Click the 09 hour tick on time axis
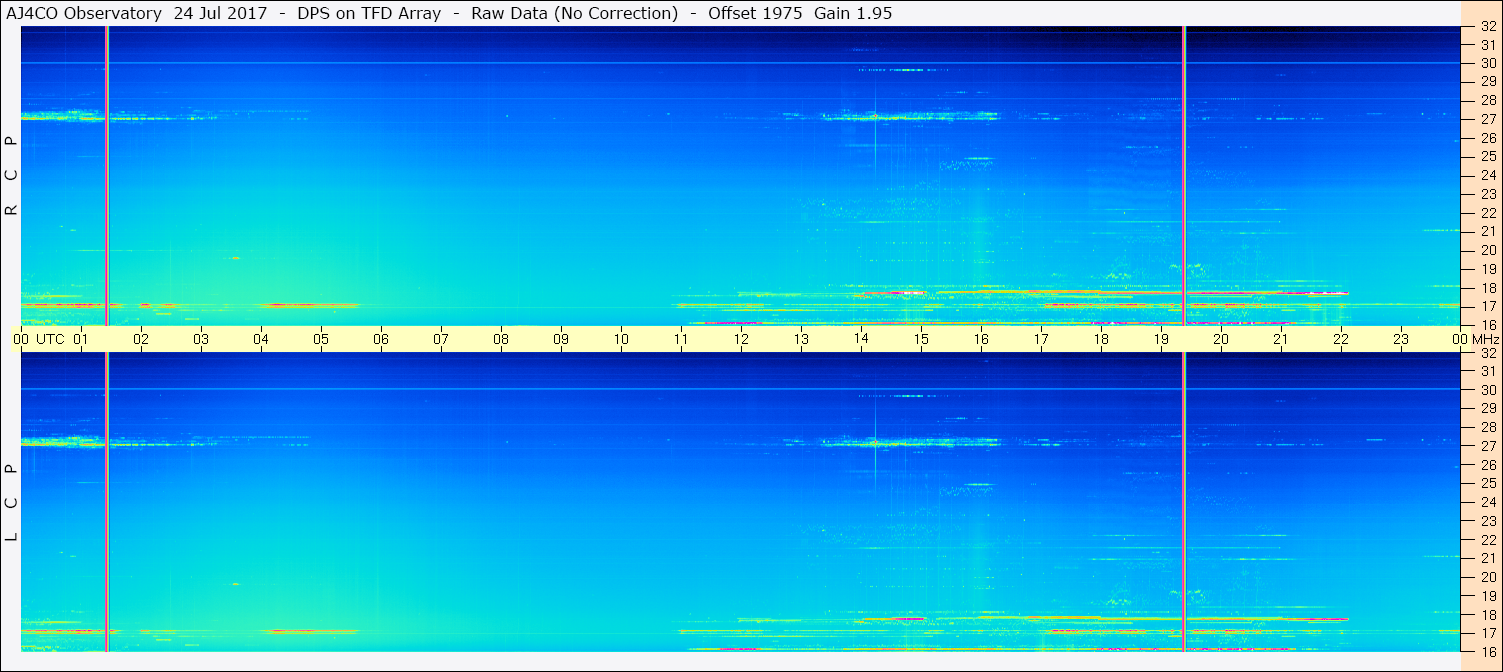Viewport: 1503px width, 672px height. tap(561, 339)
